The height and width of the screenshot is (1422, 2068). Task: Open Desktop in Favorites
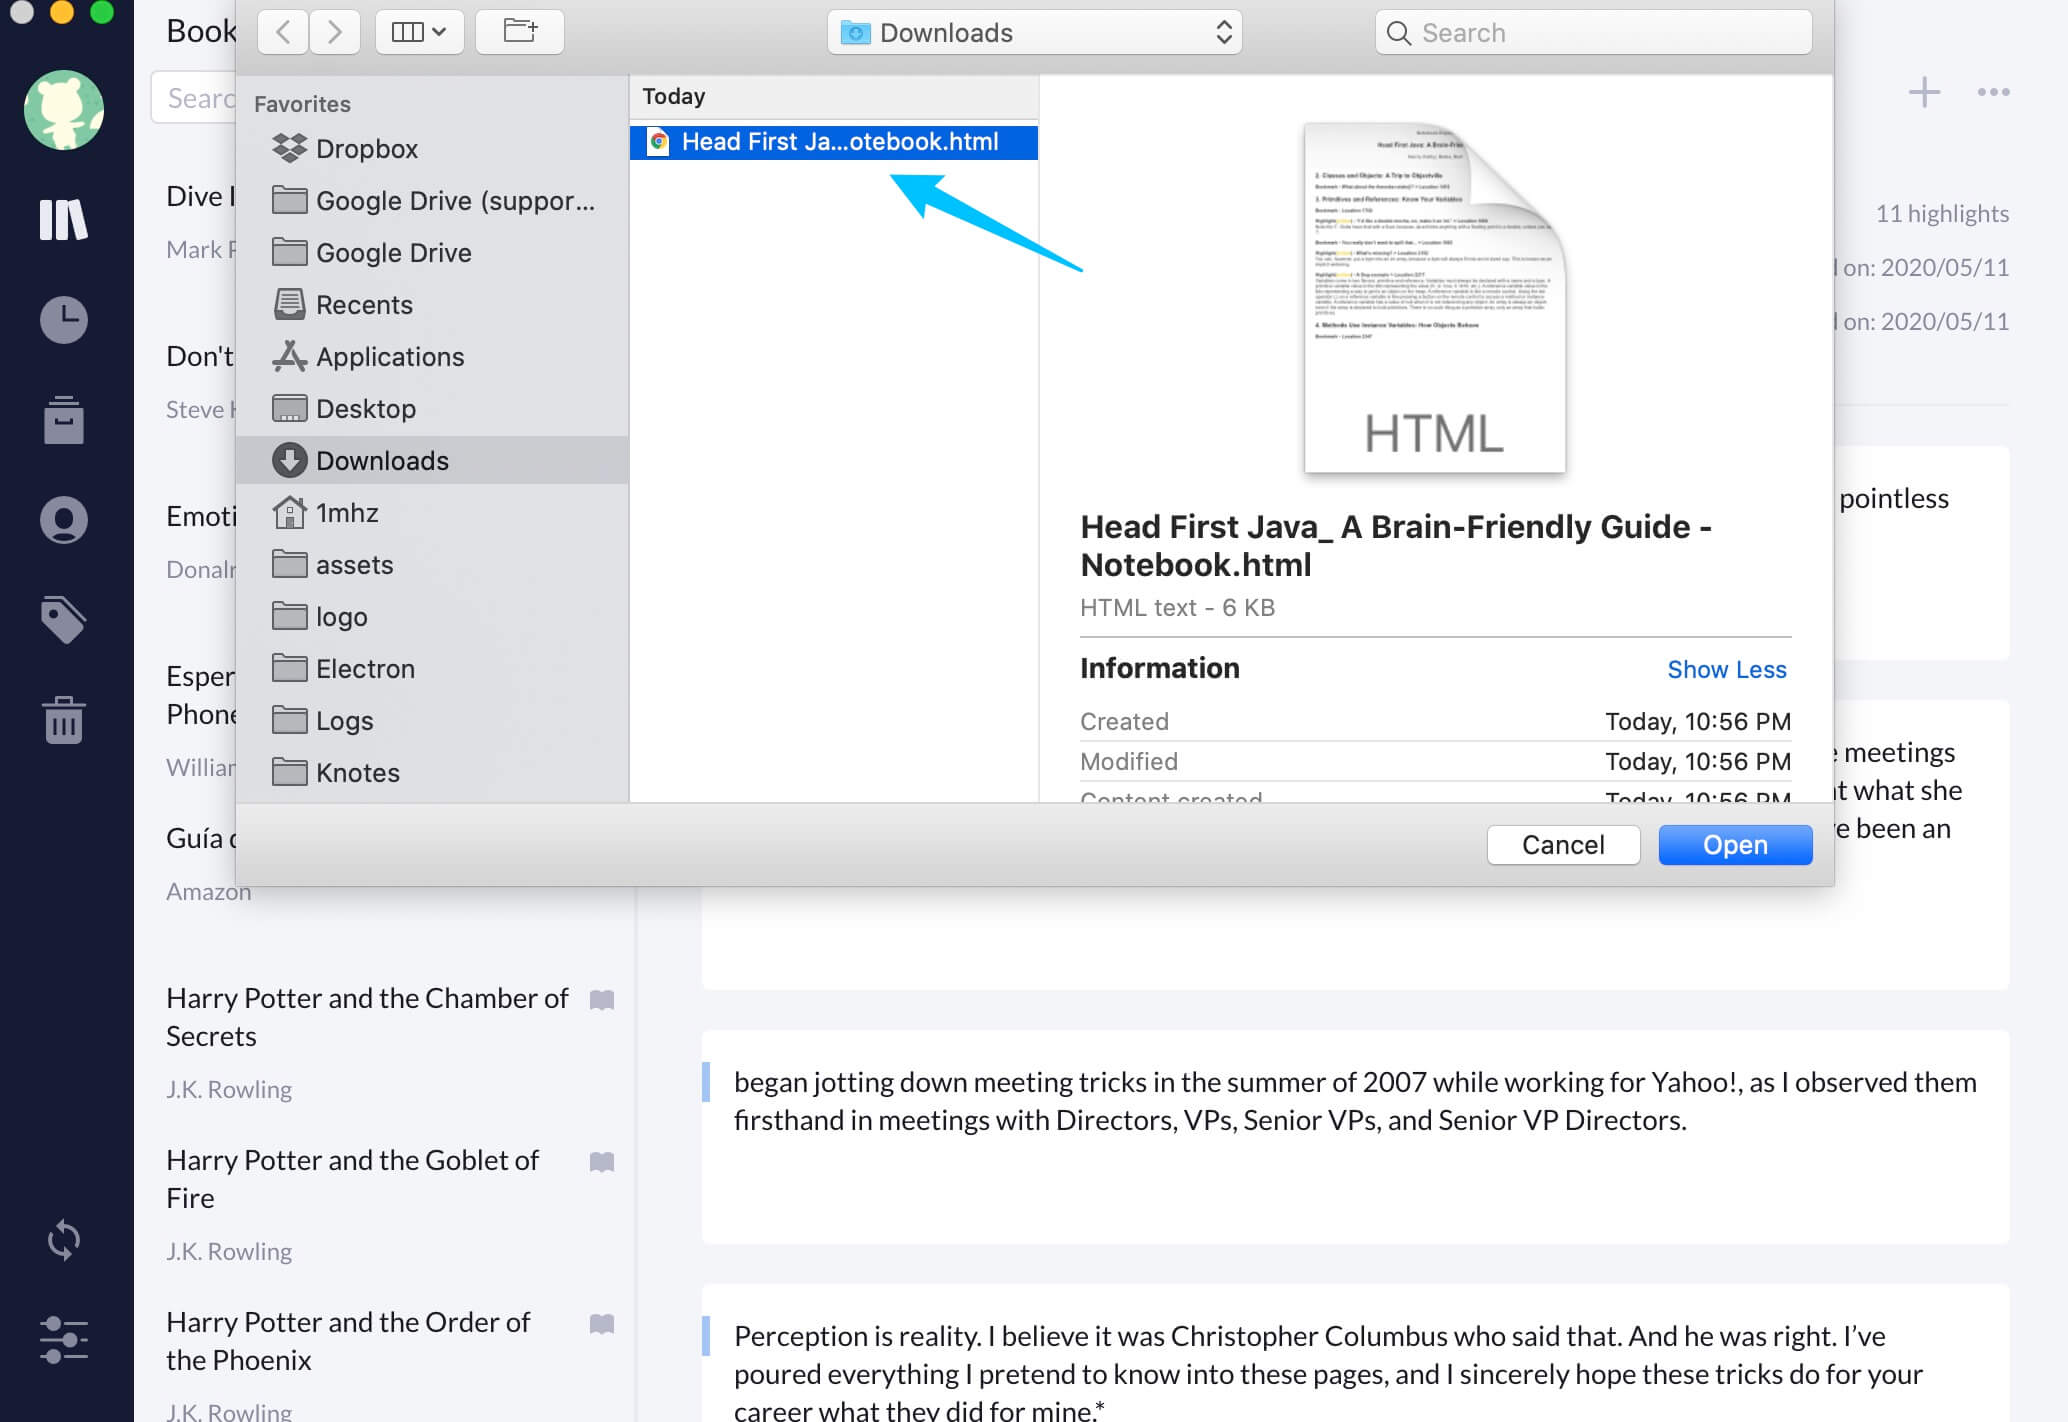tap(432, 408)
